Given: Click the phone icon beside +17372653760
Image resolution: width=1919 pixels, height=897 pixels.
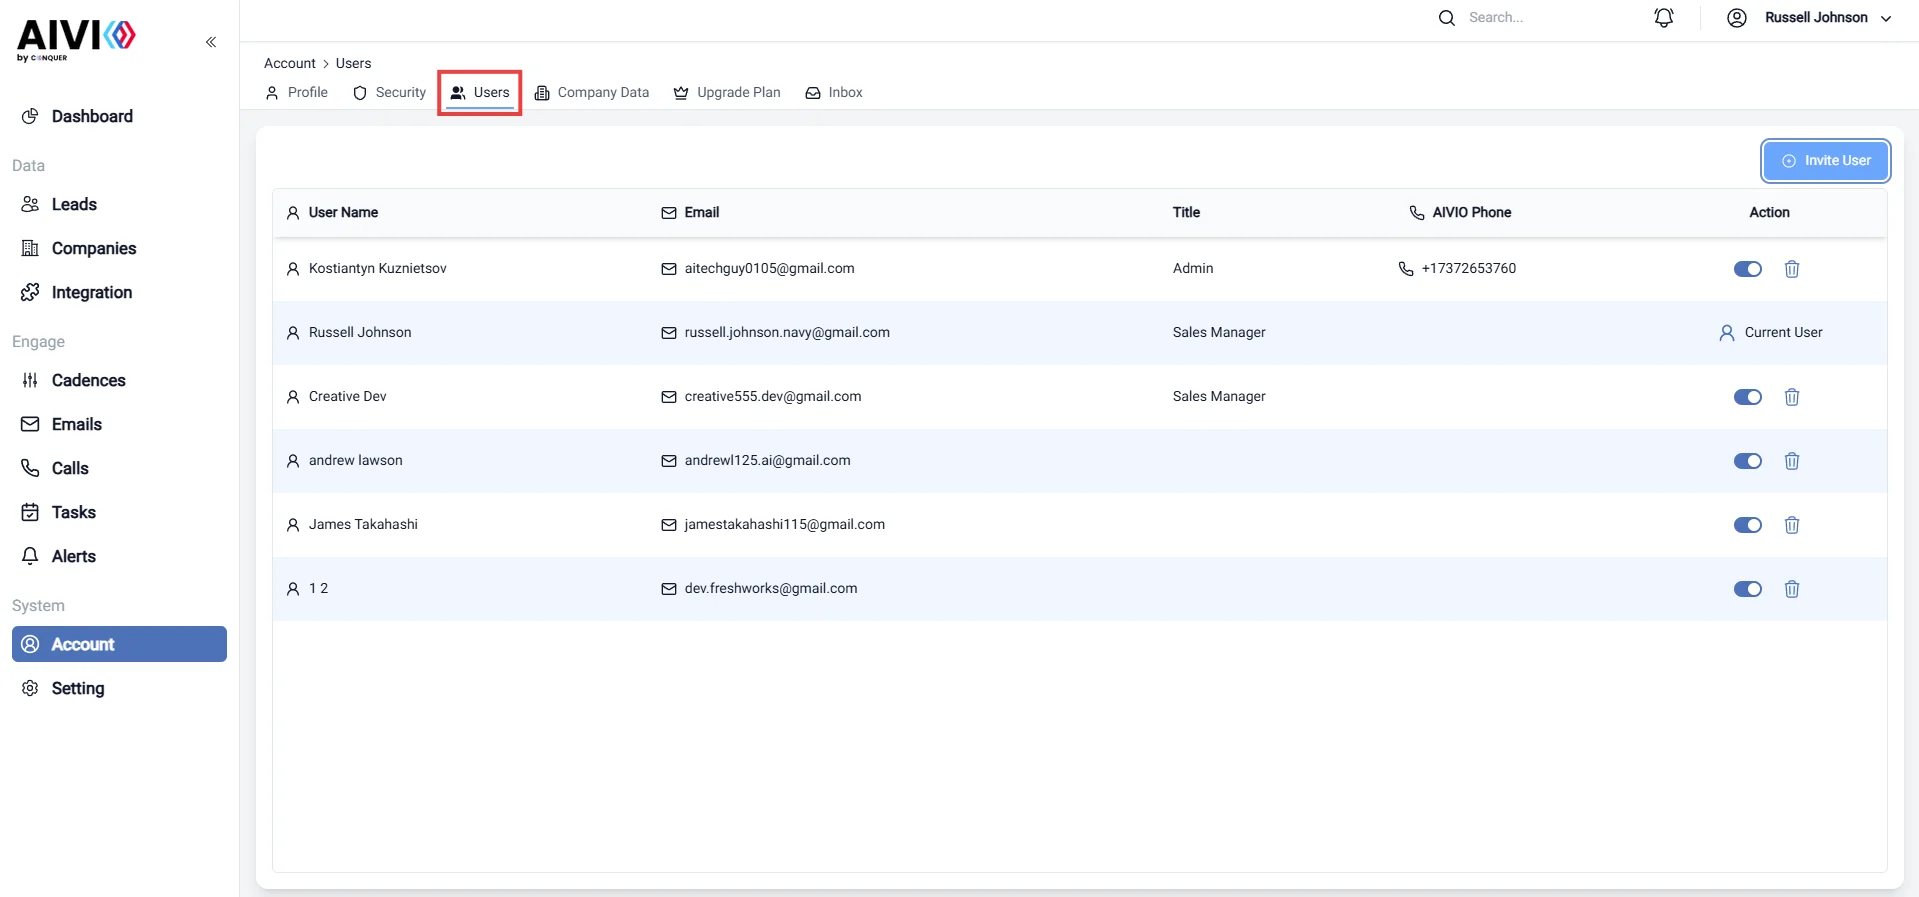Looking at the screenshot, I should (x=1406, y=269).
